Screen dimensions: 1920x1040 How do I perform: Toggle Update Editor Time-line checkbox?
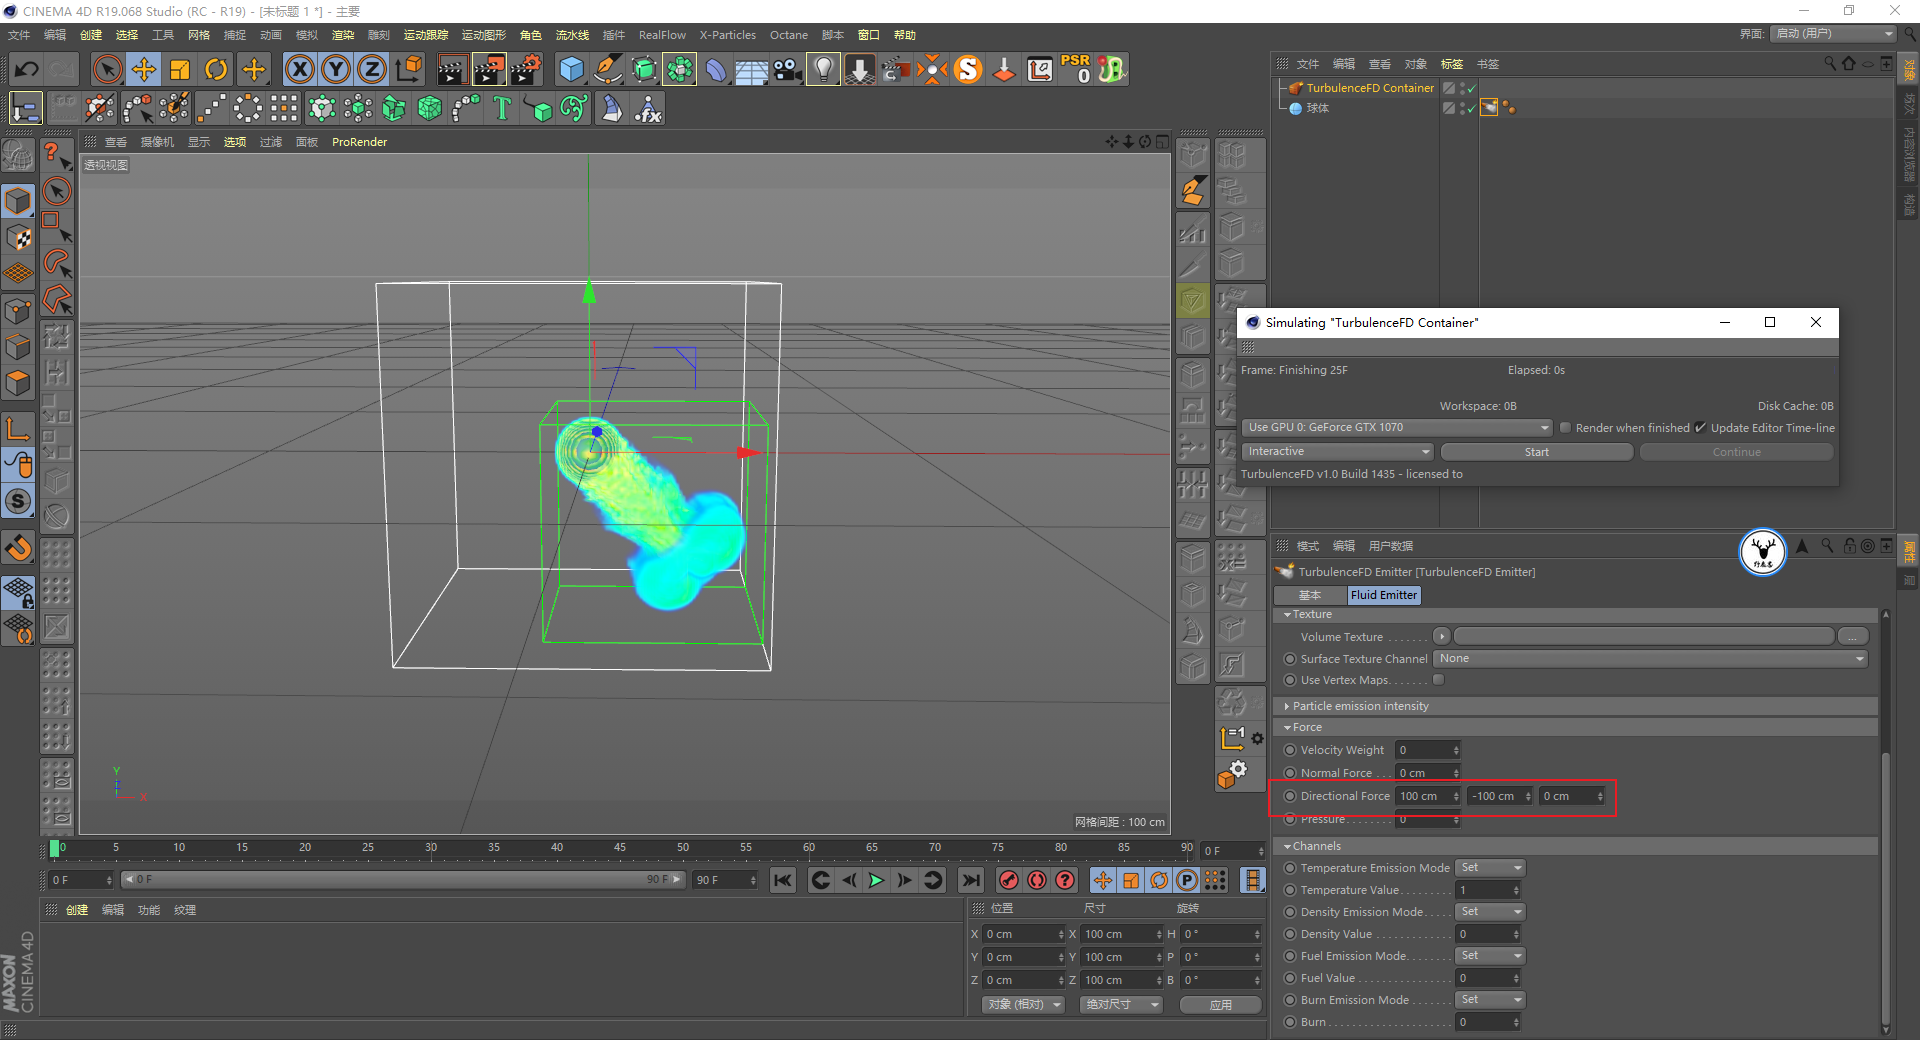coord(1700,428)
